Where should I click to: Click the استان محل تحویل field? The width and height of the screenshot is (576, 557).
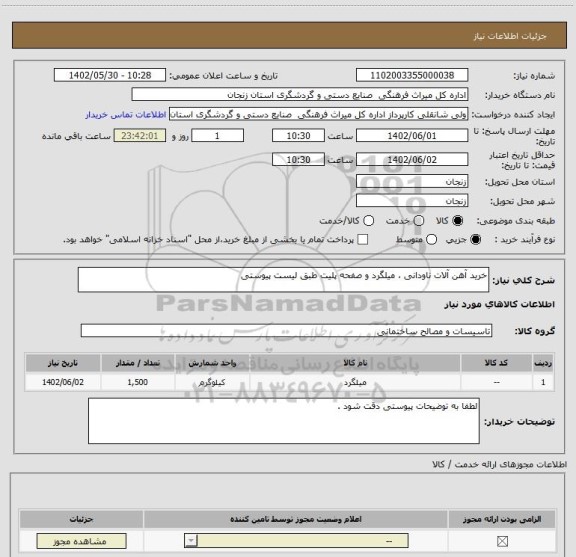tap(412, 182)
